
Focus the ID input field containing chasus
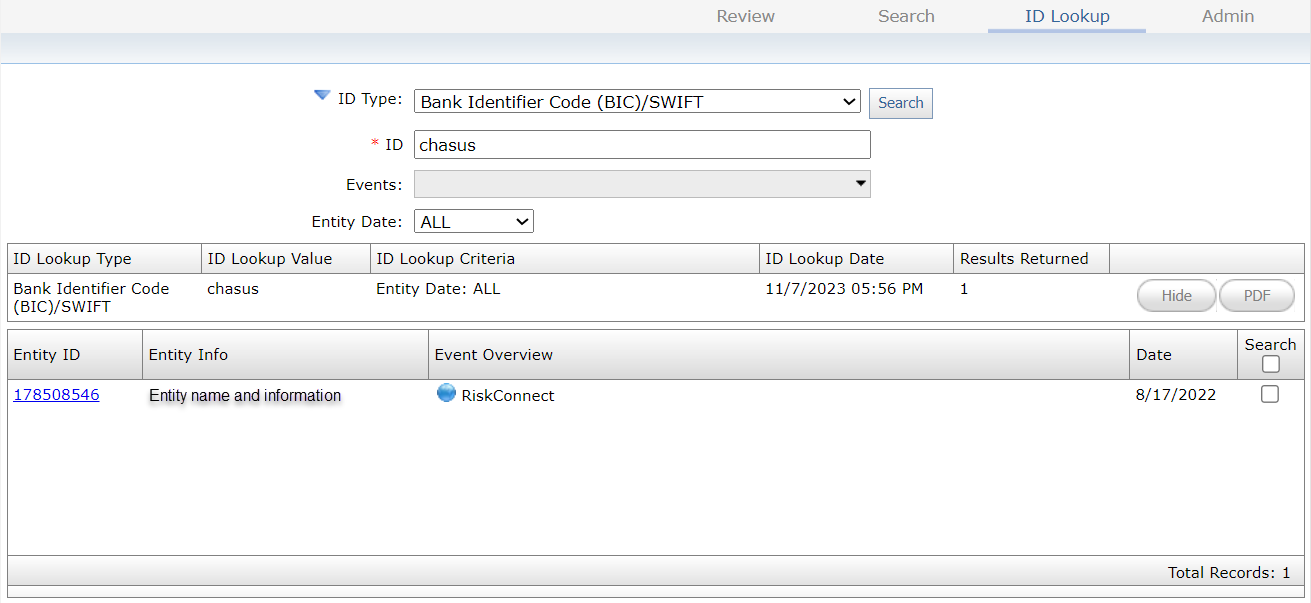point(642,145)
